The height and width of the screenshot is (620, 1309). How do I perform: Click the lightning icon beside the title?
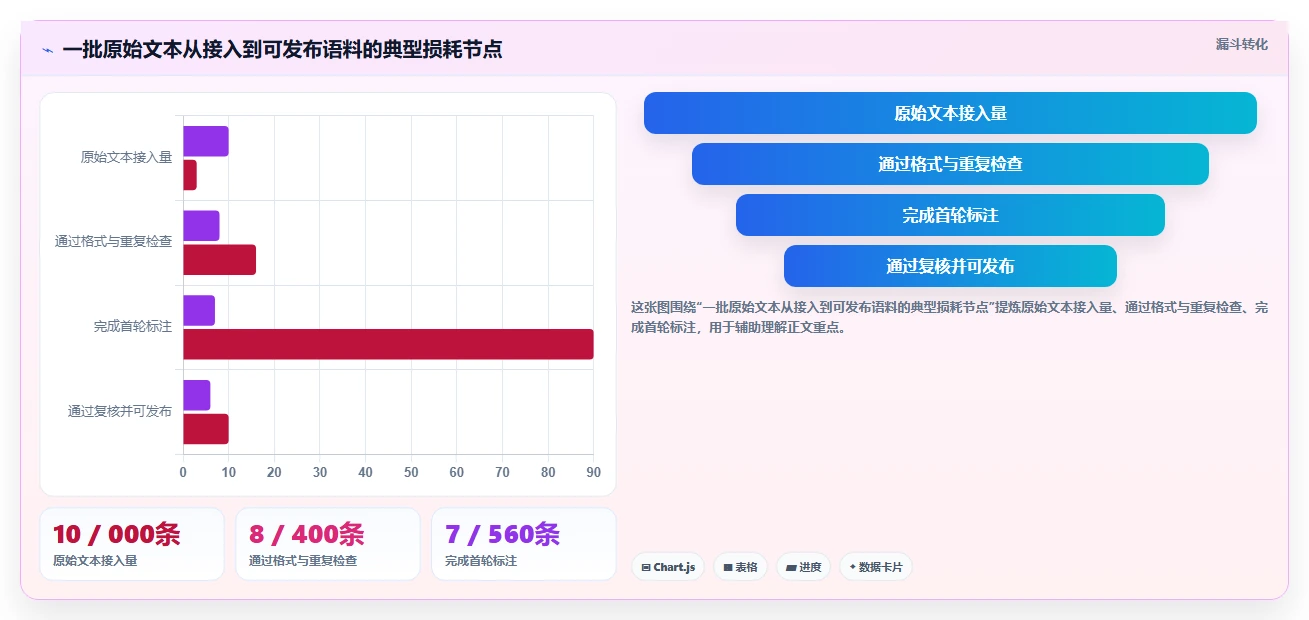point(47,50)
